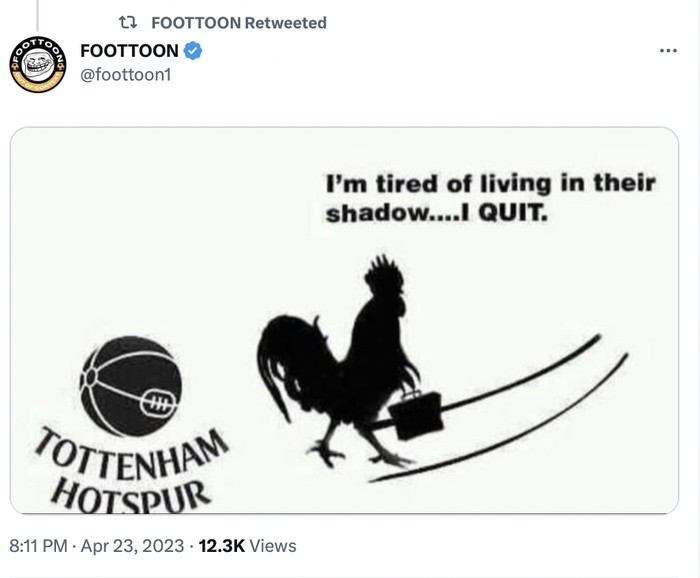This screenshot has width=700, height=578.
Task: Click the "Apr 23, 2023" date
Action: tap(135, 546)
